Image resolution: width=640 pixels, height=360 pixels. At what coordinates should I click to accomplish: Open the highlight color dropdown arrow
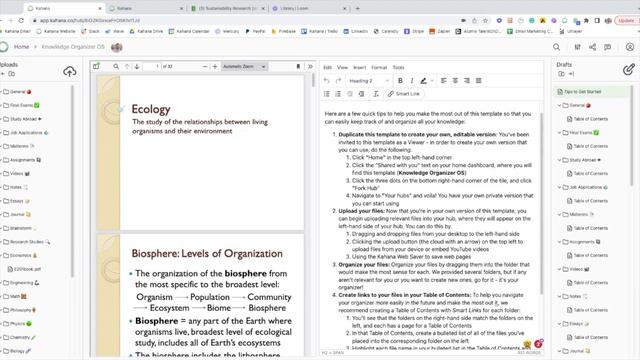click(432, 81)
